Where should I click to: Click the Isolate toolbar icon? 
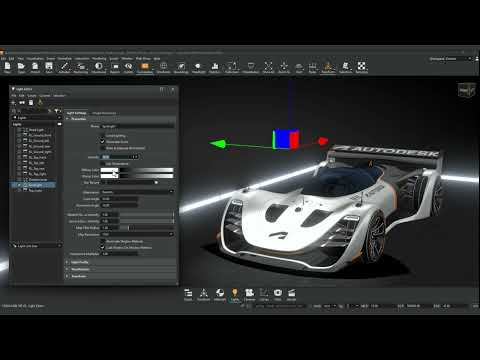128,67
